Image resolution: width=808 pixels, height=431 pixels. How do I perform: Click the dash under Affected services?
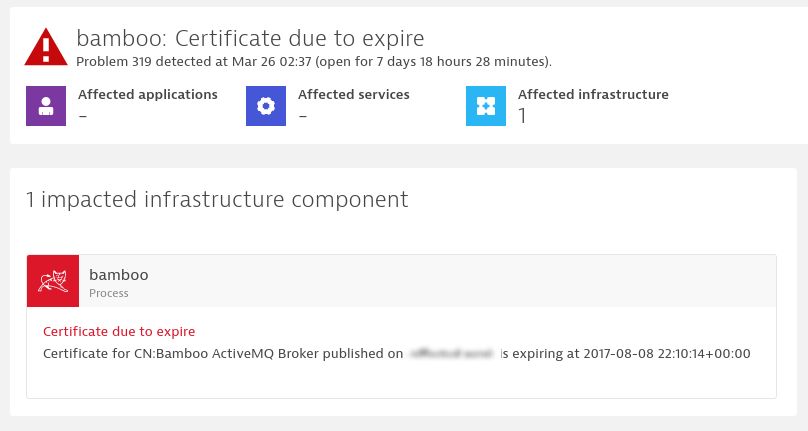click(303, 117)
